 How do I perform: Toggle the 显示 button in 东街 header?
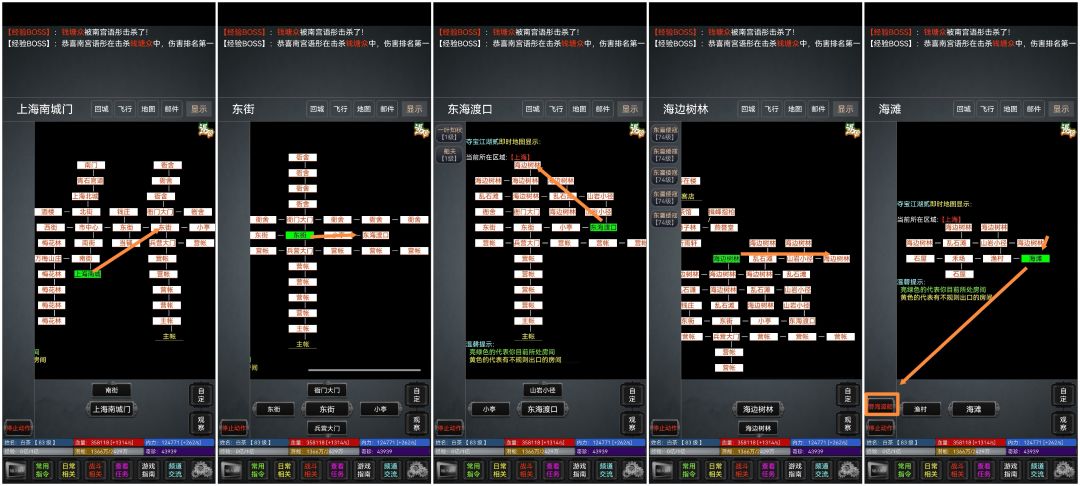point(414,109)
